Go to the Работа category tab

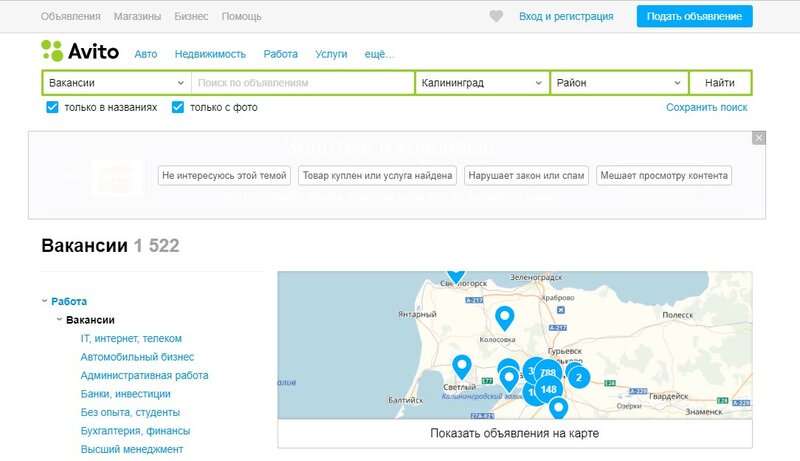point(281,54)
